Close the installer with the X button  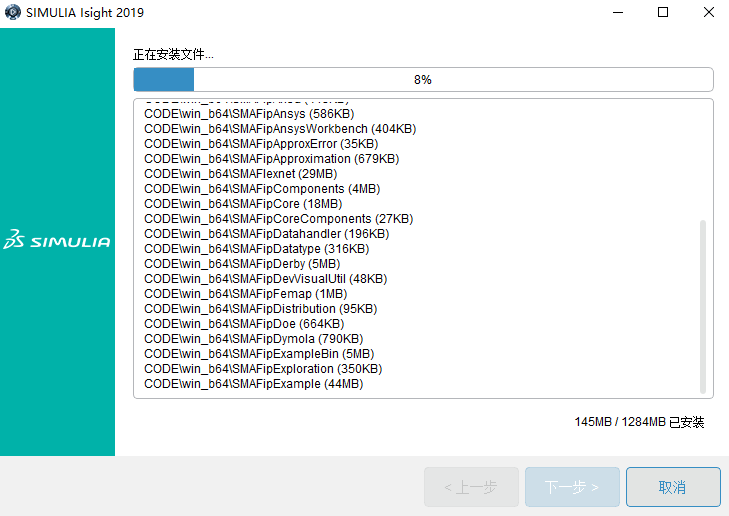tap(707, 13)
